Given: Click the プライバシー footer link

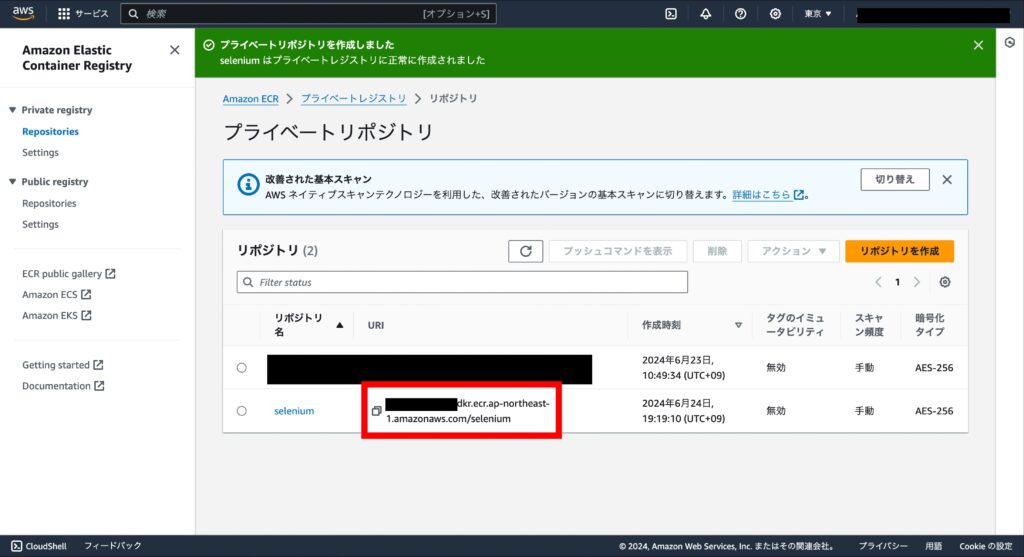Looking at the screenshot, I should (882, 546).
